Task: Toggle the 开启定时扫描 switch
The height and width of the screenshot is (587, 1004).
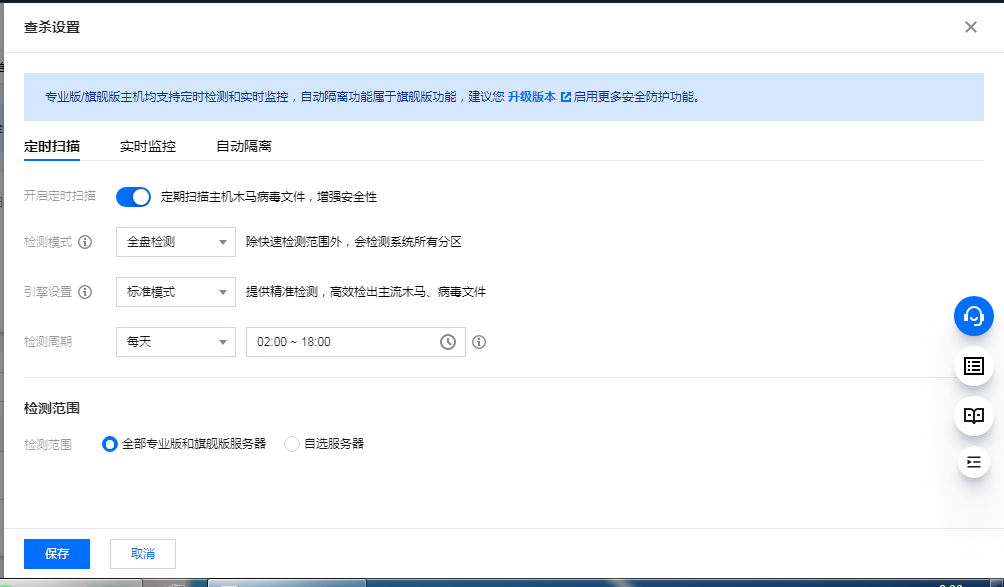Action: 133,197
